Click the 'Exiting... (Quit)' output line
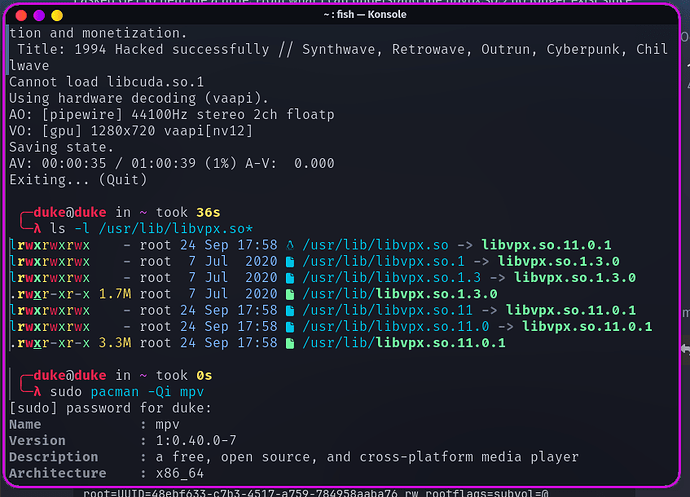690x497 pixels. pyautogui.click(x=78, y=180)
